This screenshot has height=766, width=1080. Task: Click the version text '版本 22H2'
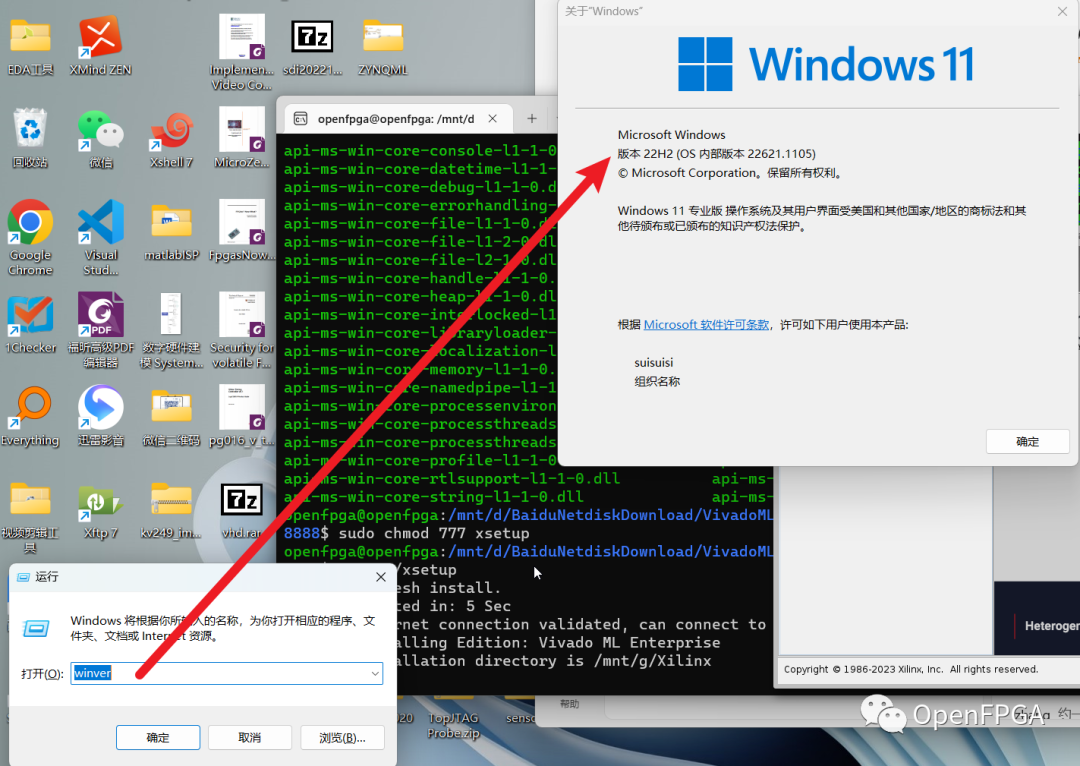645,154
